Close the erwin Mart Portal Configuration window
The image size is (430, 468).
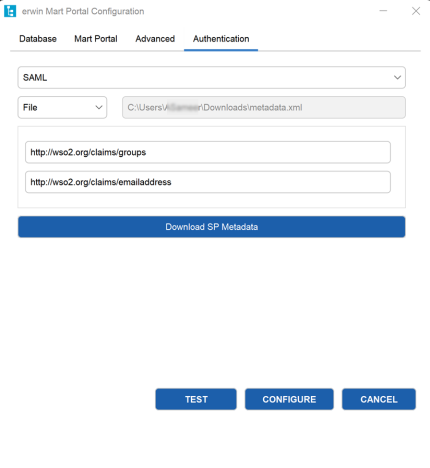tap(416, 11)
